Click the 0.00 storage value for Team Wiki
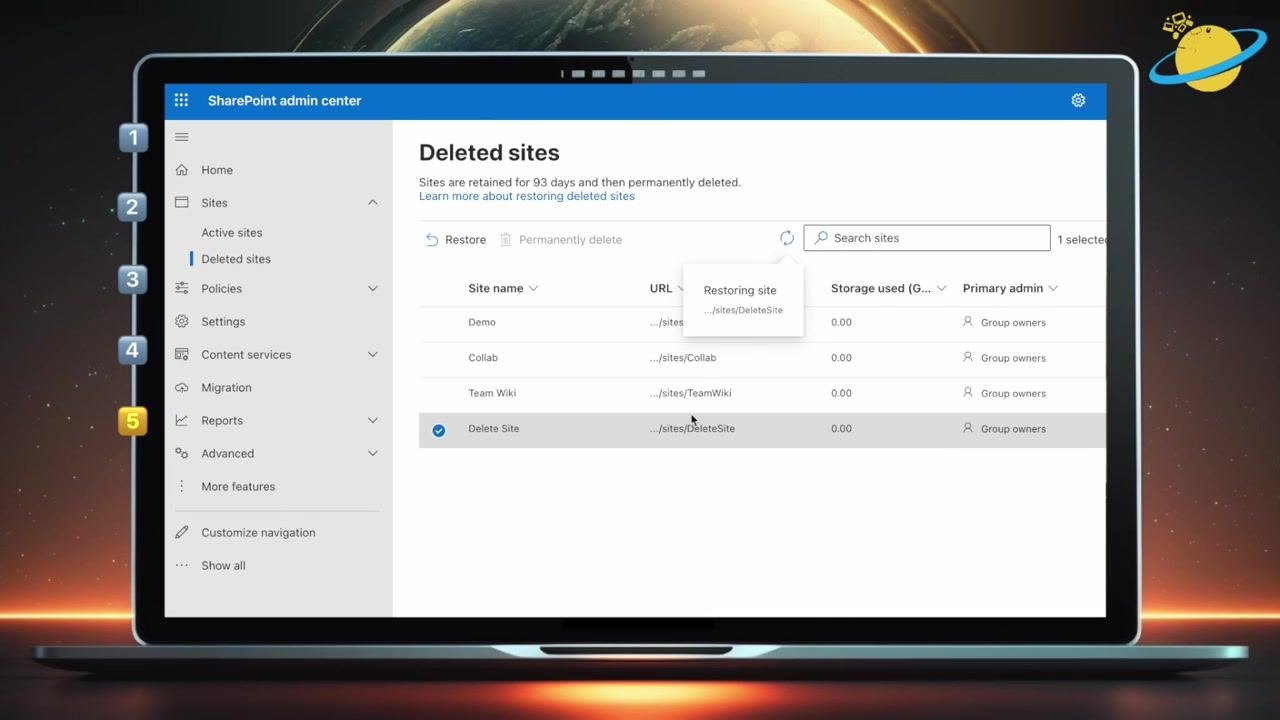 841,393
